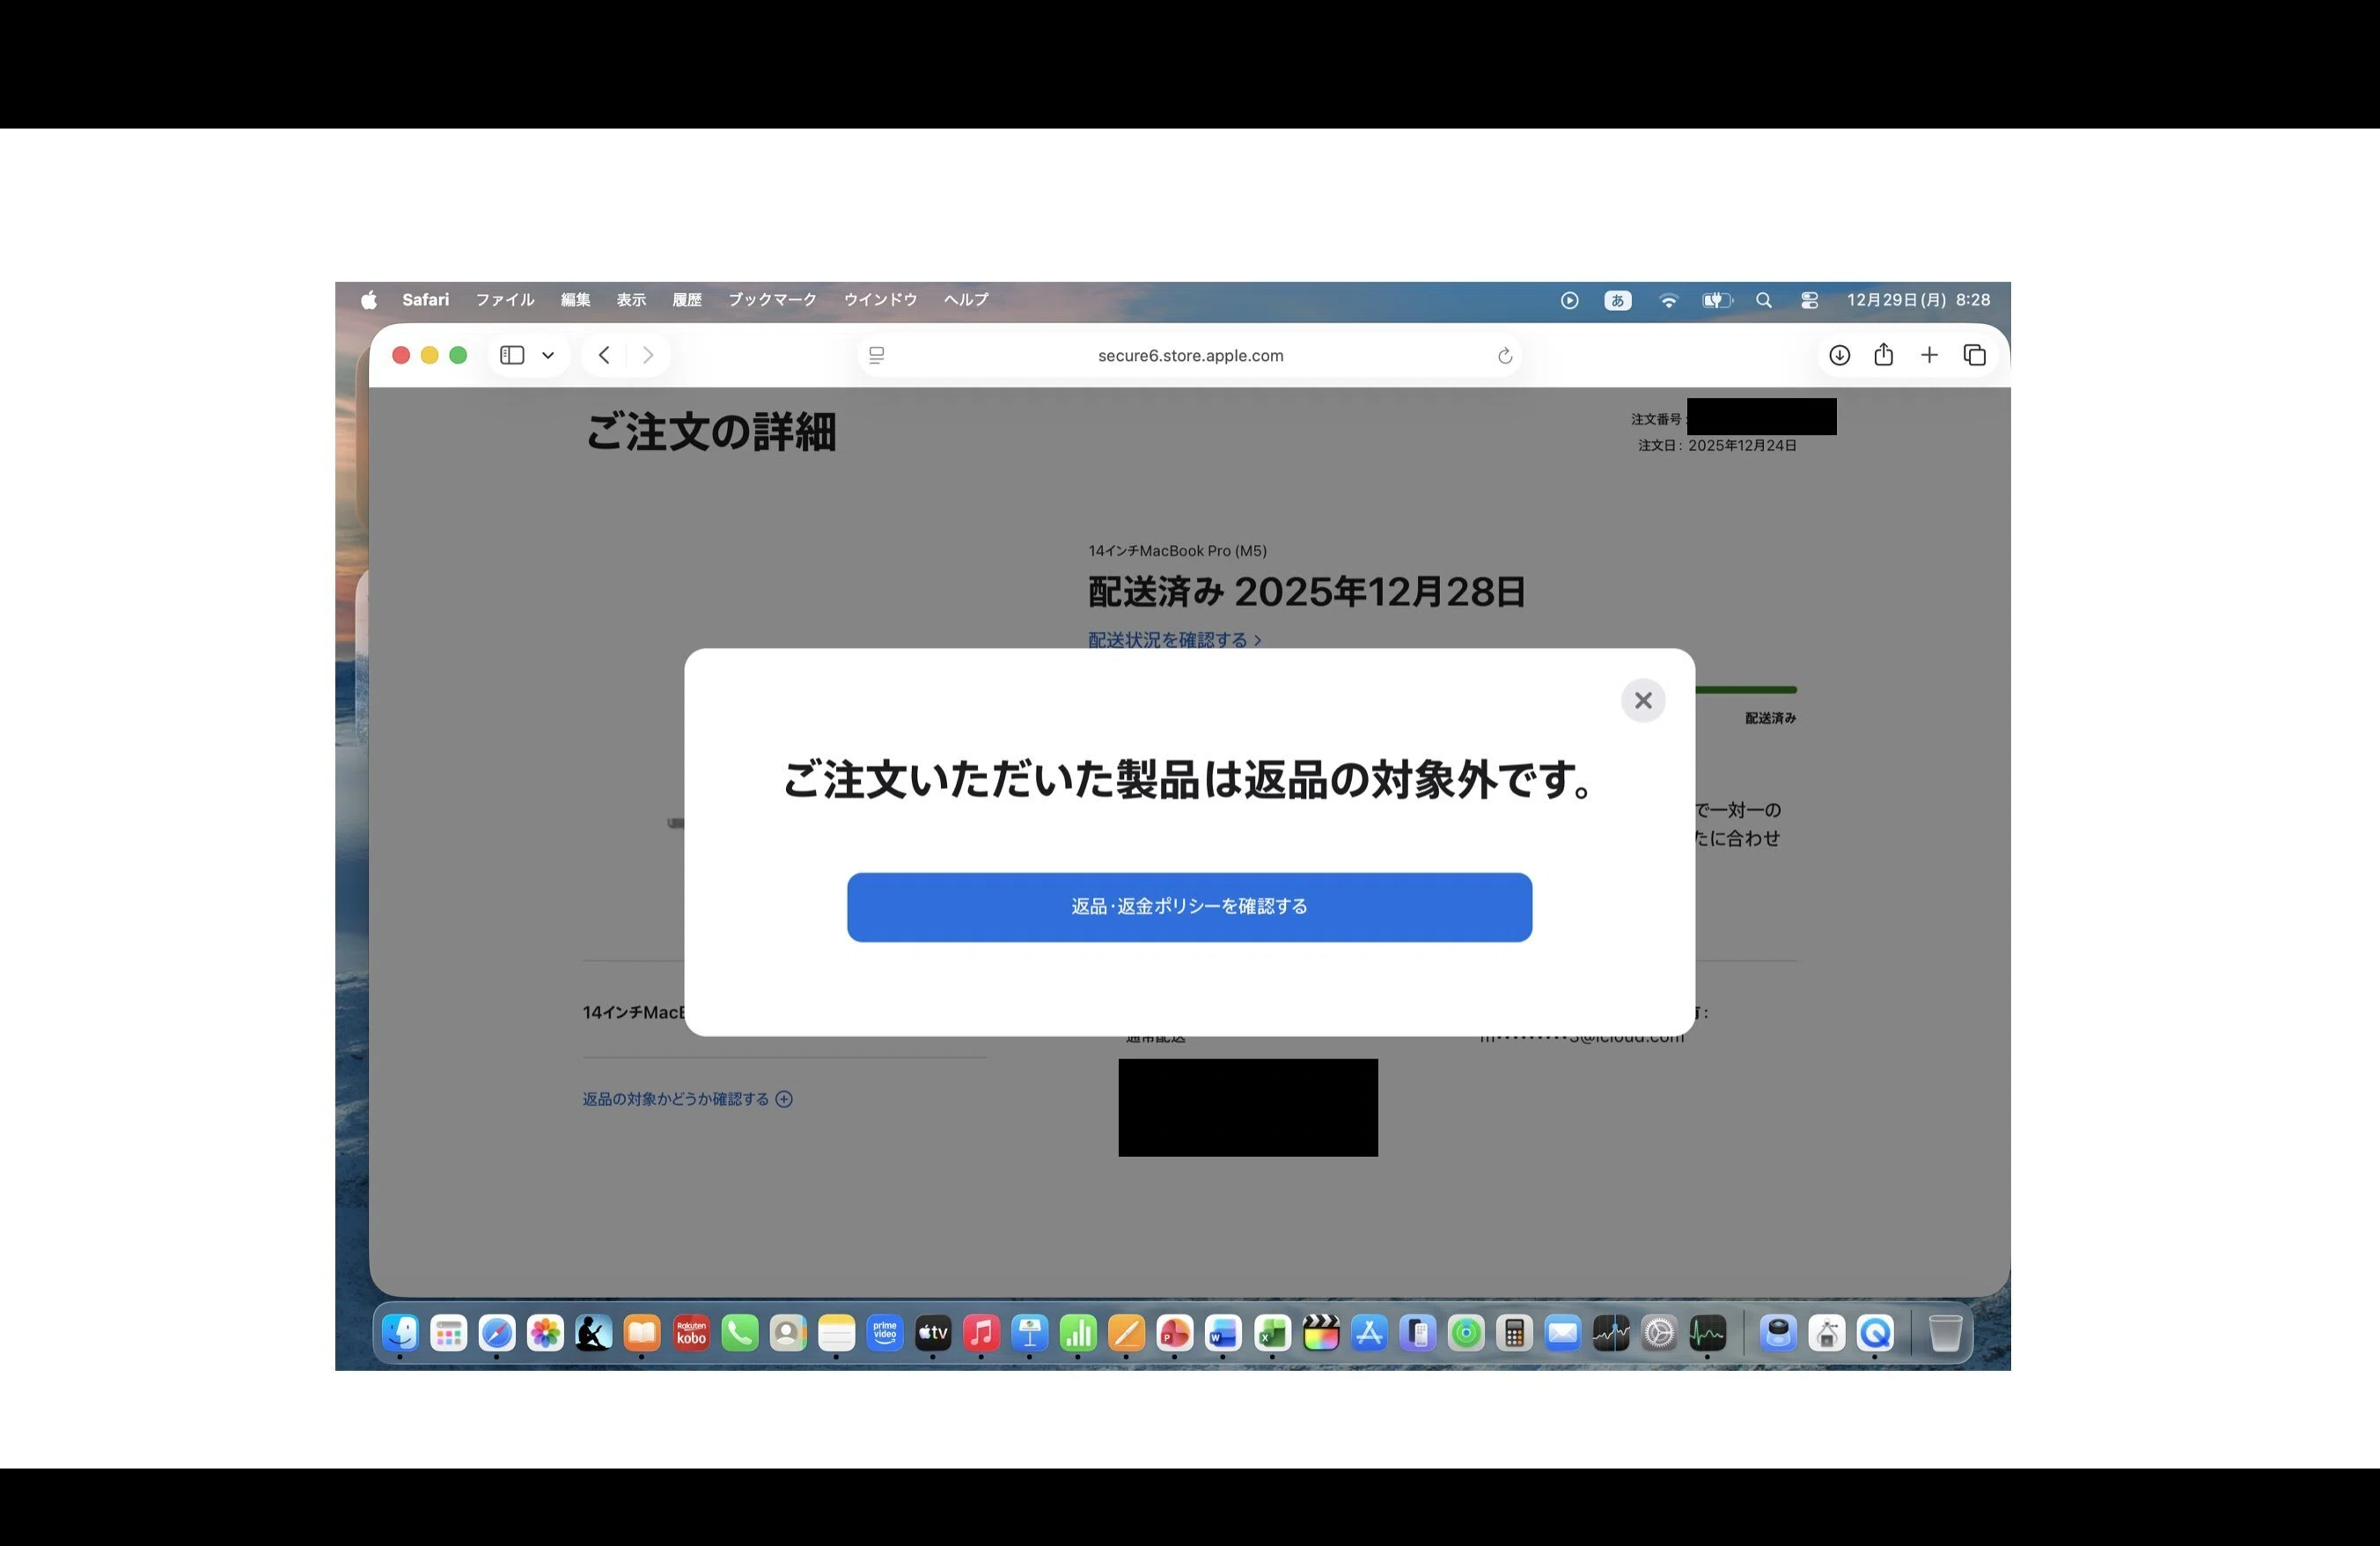
Task: Open the 履歴 menu
Action: 687,300
